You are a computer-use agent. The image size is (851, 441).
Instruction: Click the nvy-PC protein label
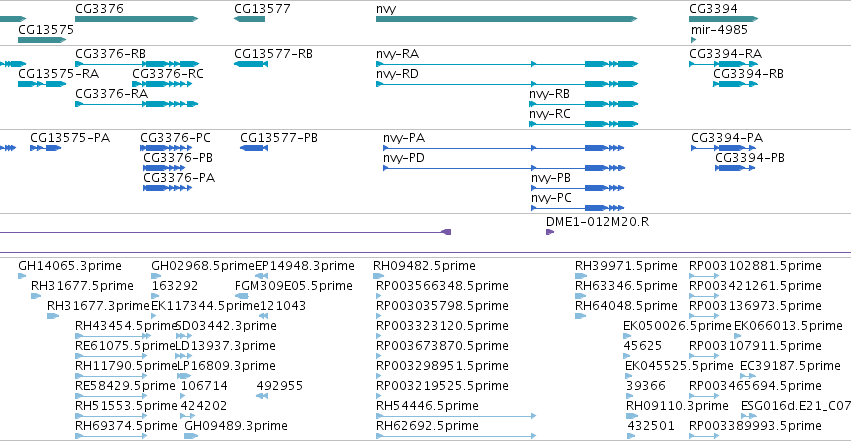(551, 198)
